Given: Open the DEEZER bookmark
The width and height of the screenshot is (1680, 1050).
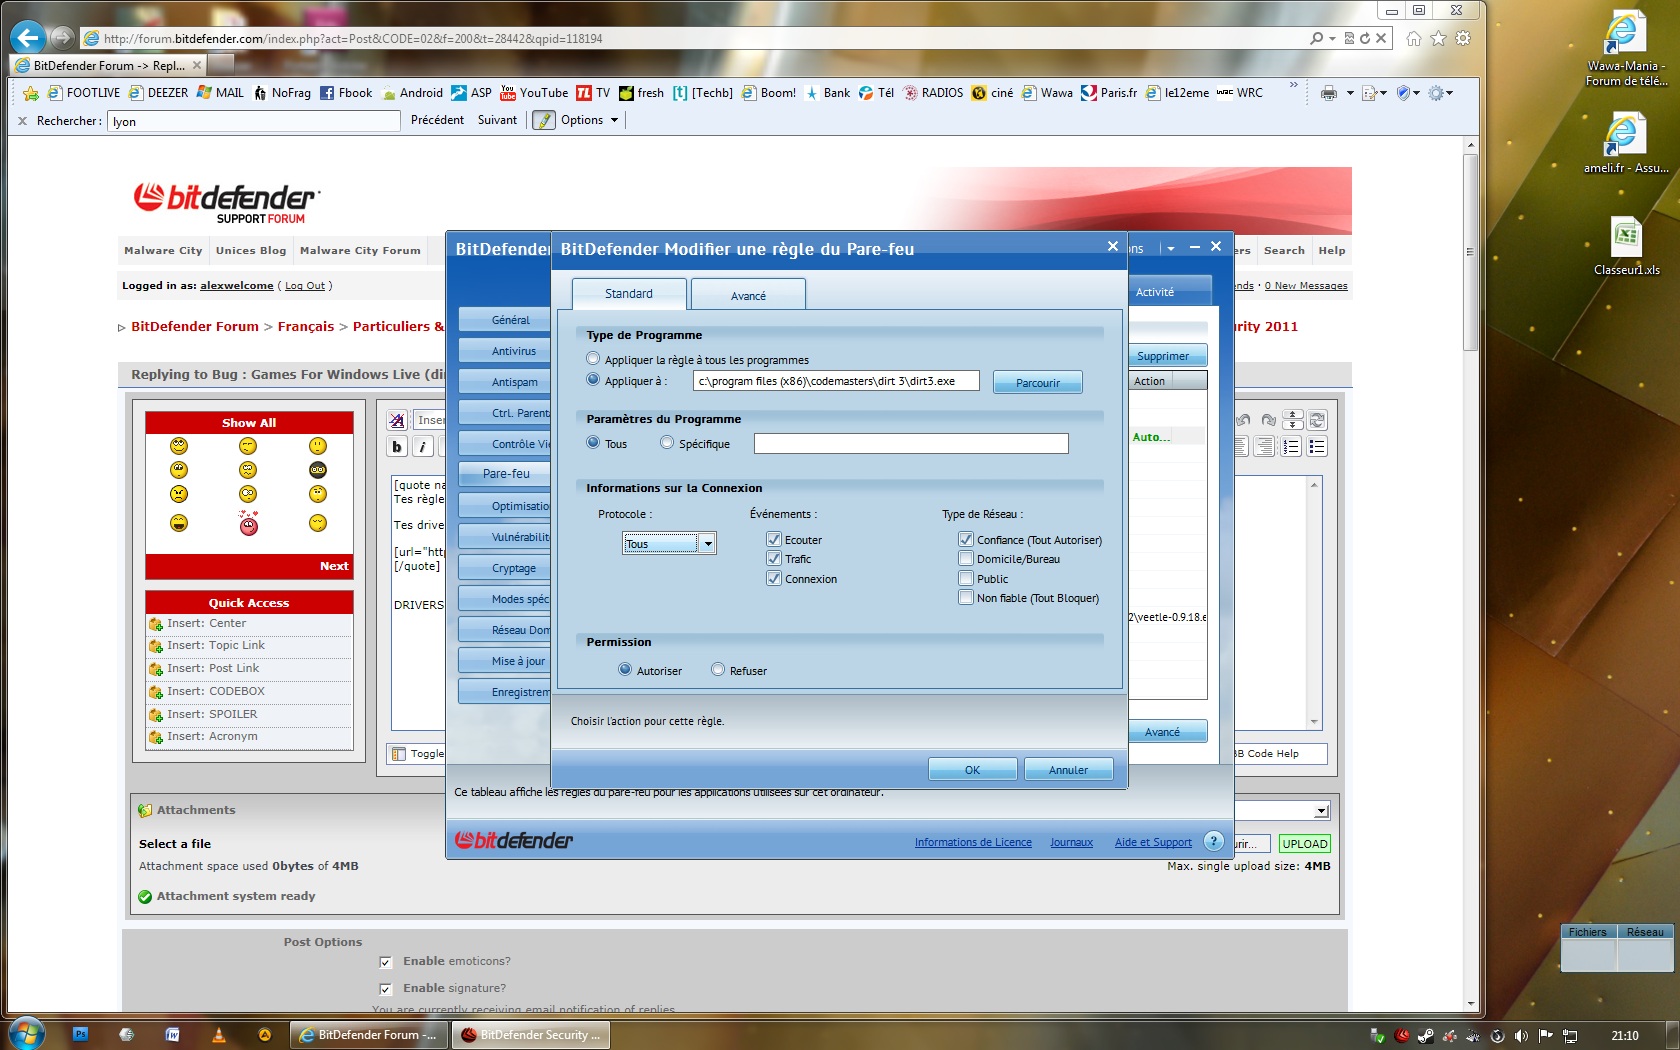Looking at the screenshot, I should click(x=158, y=93).
